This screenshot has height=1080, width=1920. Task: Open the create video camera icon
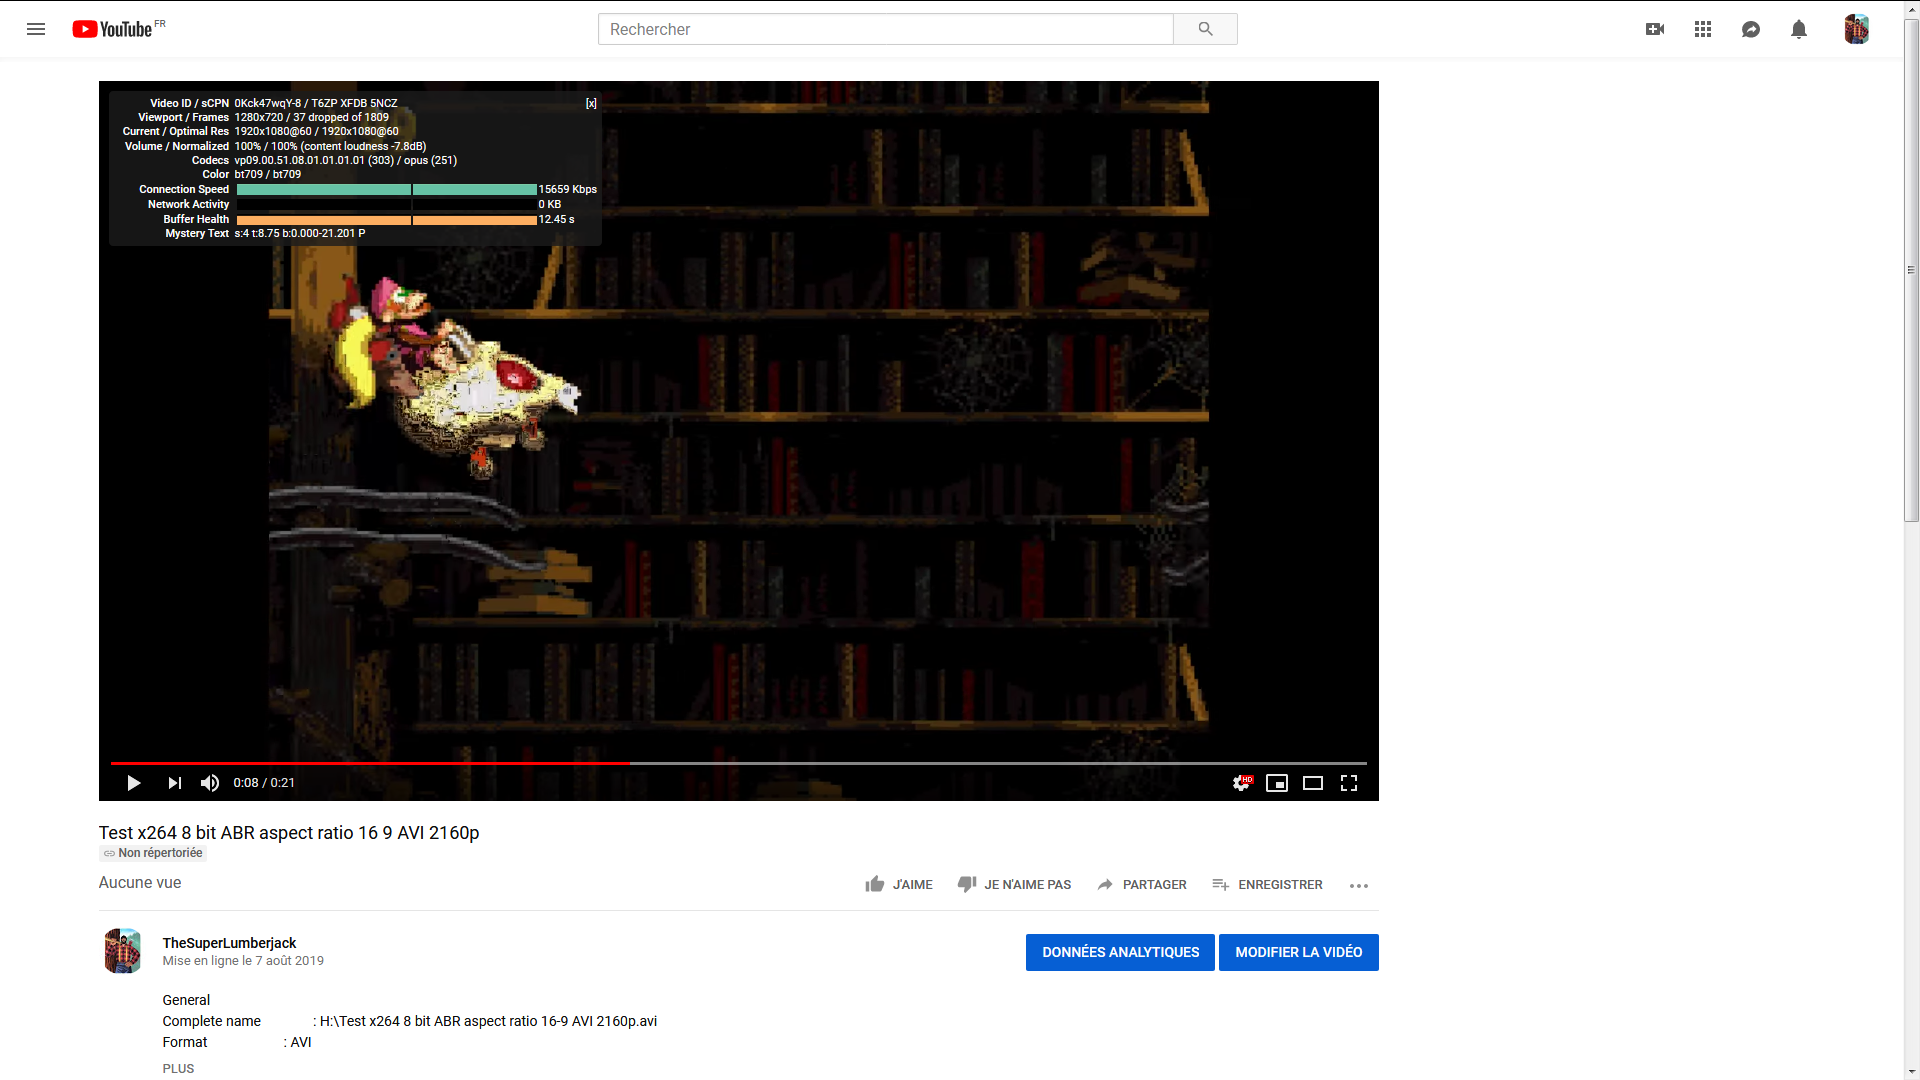coord(1655,29)
